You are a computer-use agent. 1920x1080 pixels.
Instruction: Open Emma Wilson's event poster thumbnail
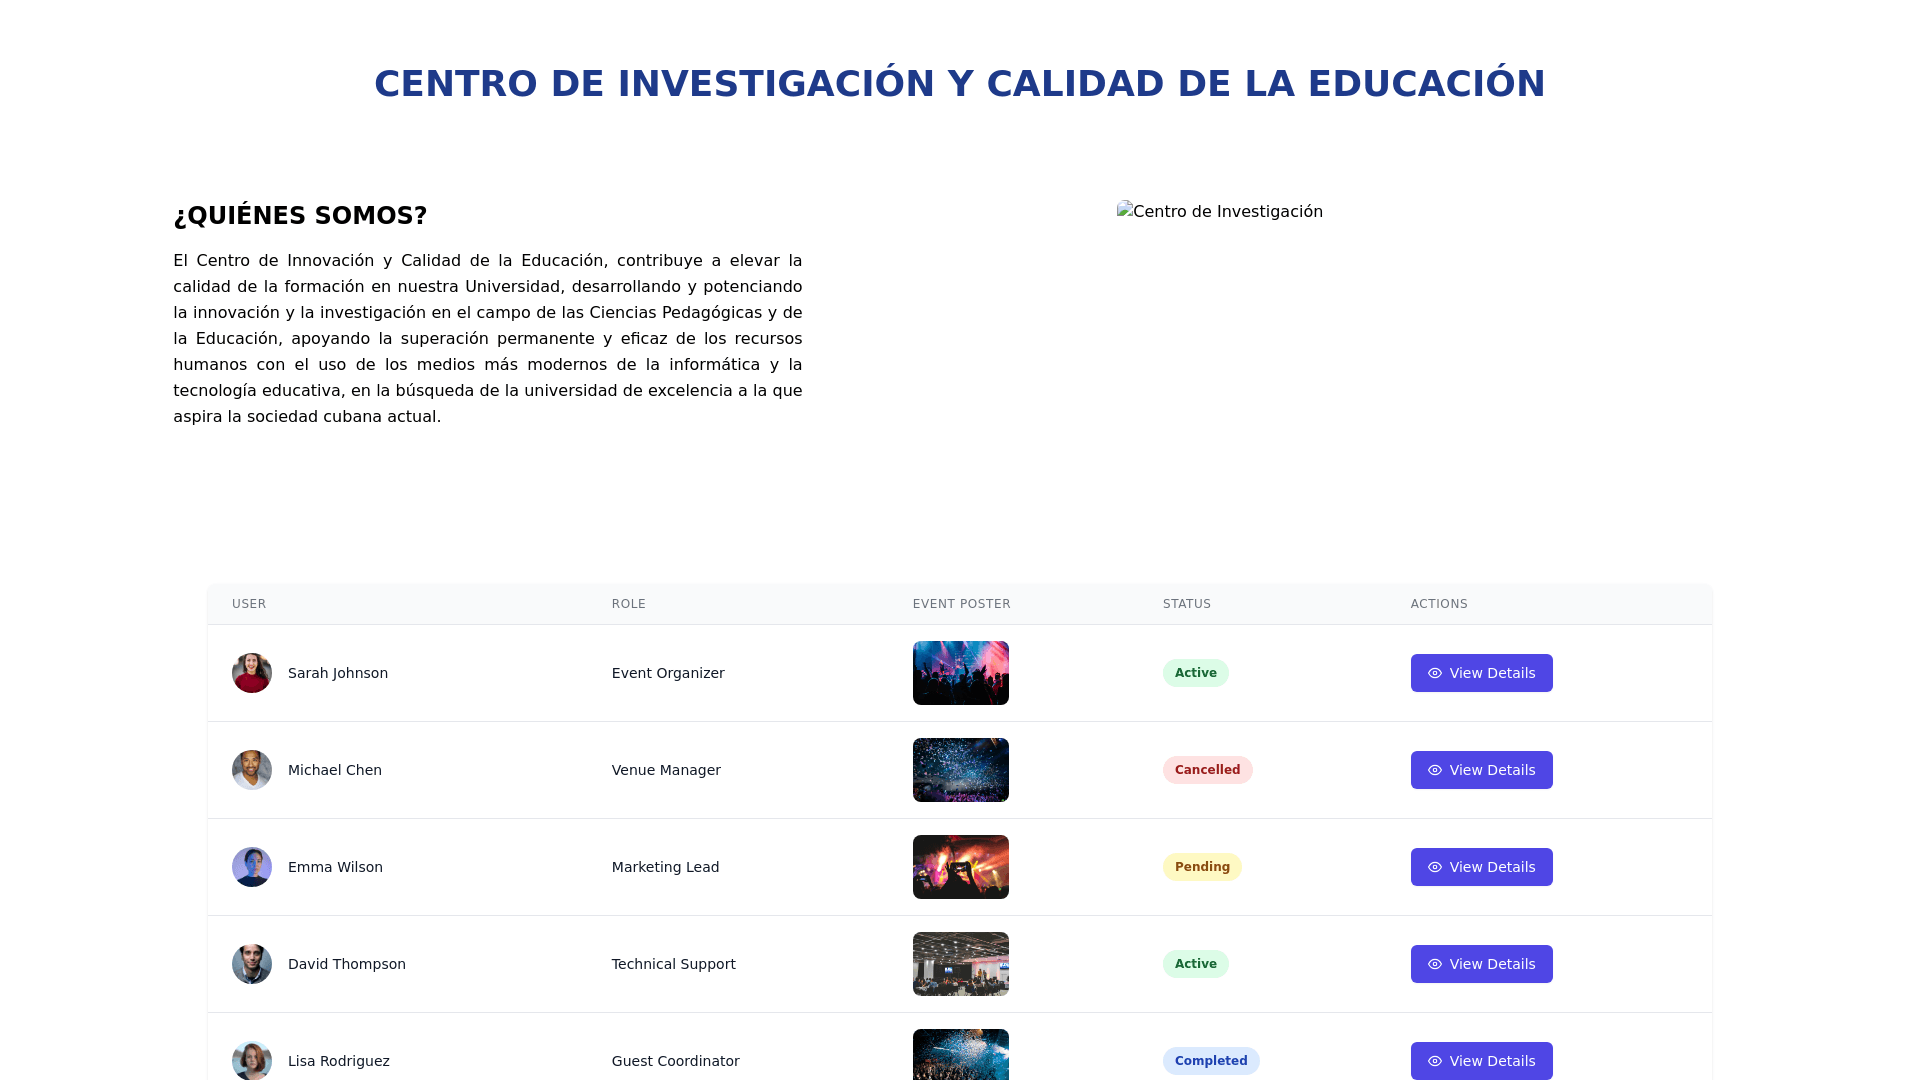pyautogui.click(x=960, y=867)
